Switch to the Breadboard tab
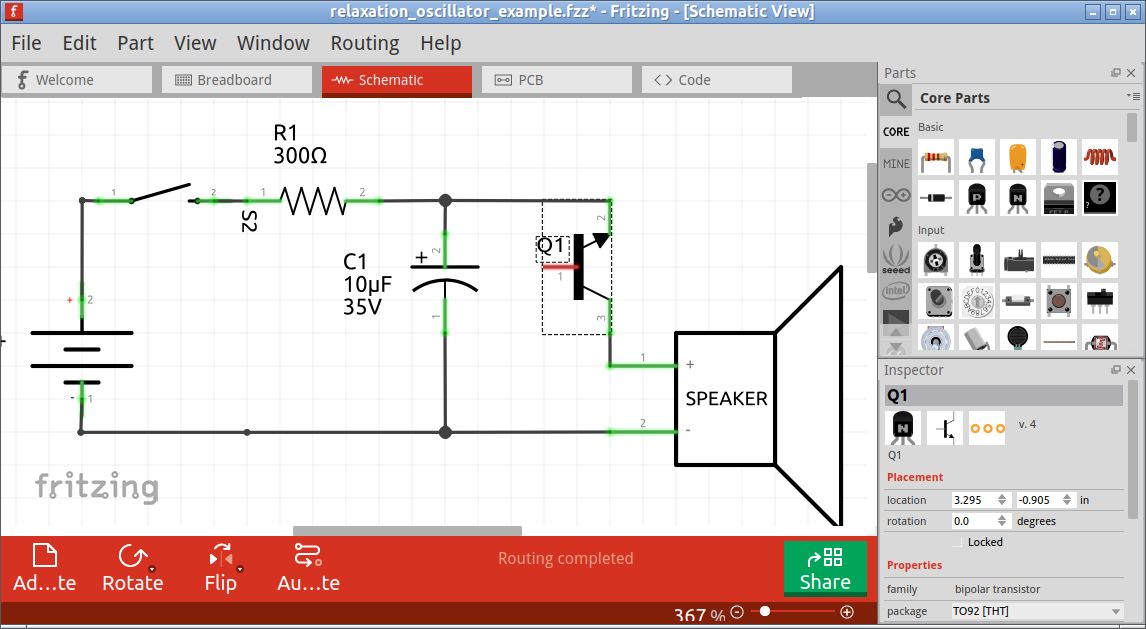 (x=237, y=80)
